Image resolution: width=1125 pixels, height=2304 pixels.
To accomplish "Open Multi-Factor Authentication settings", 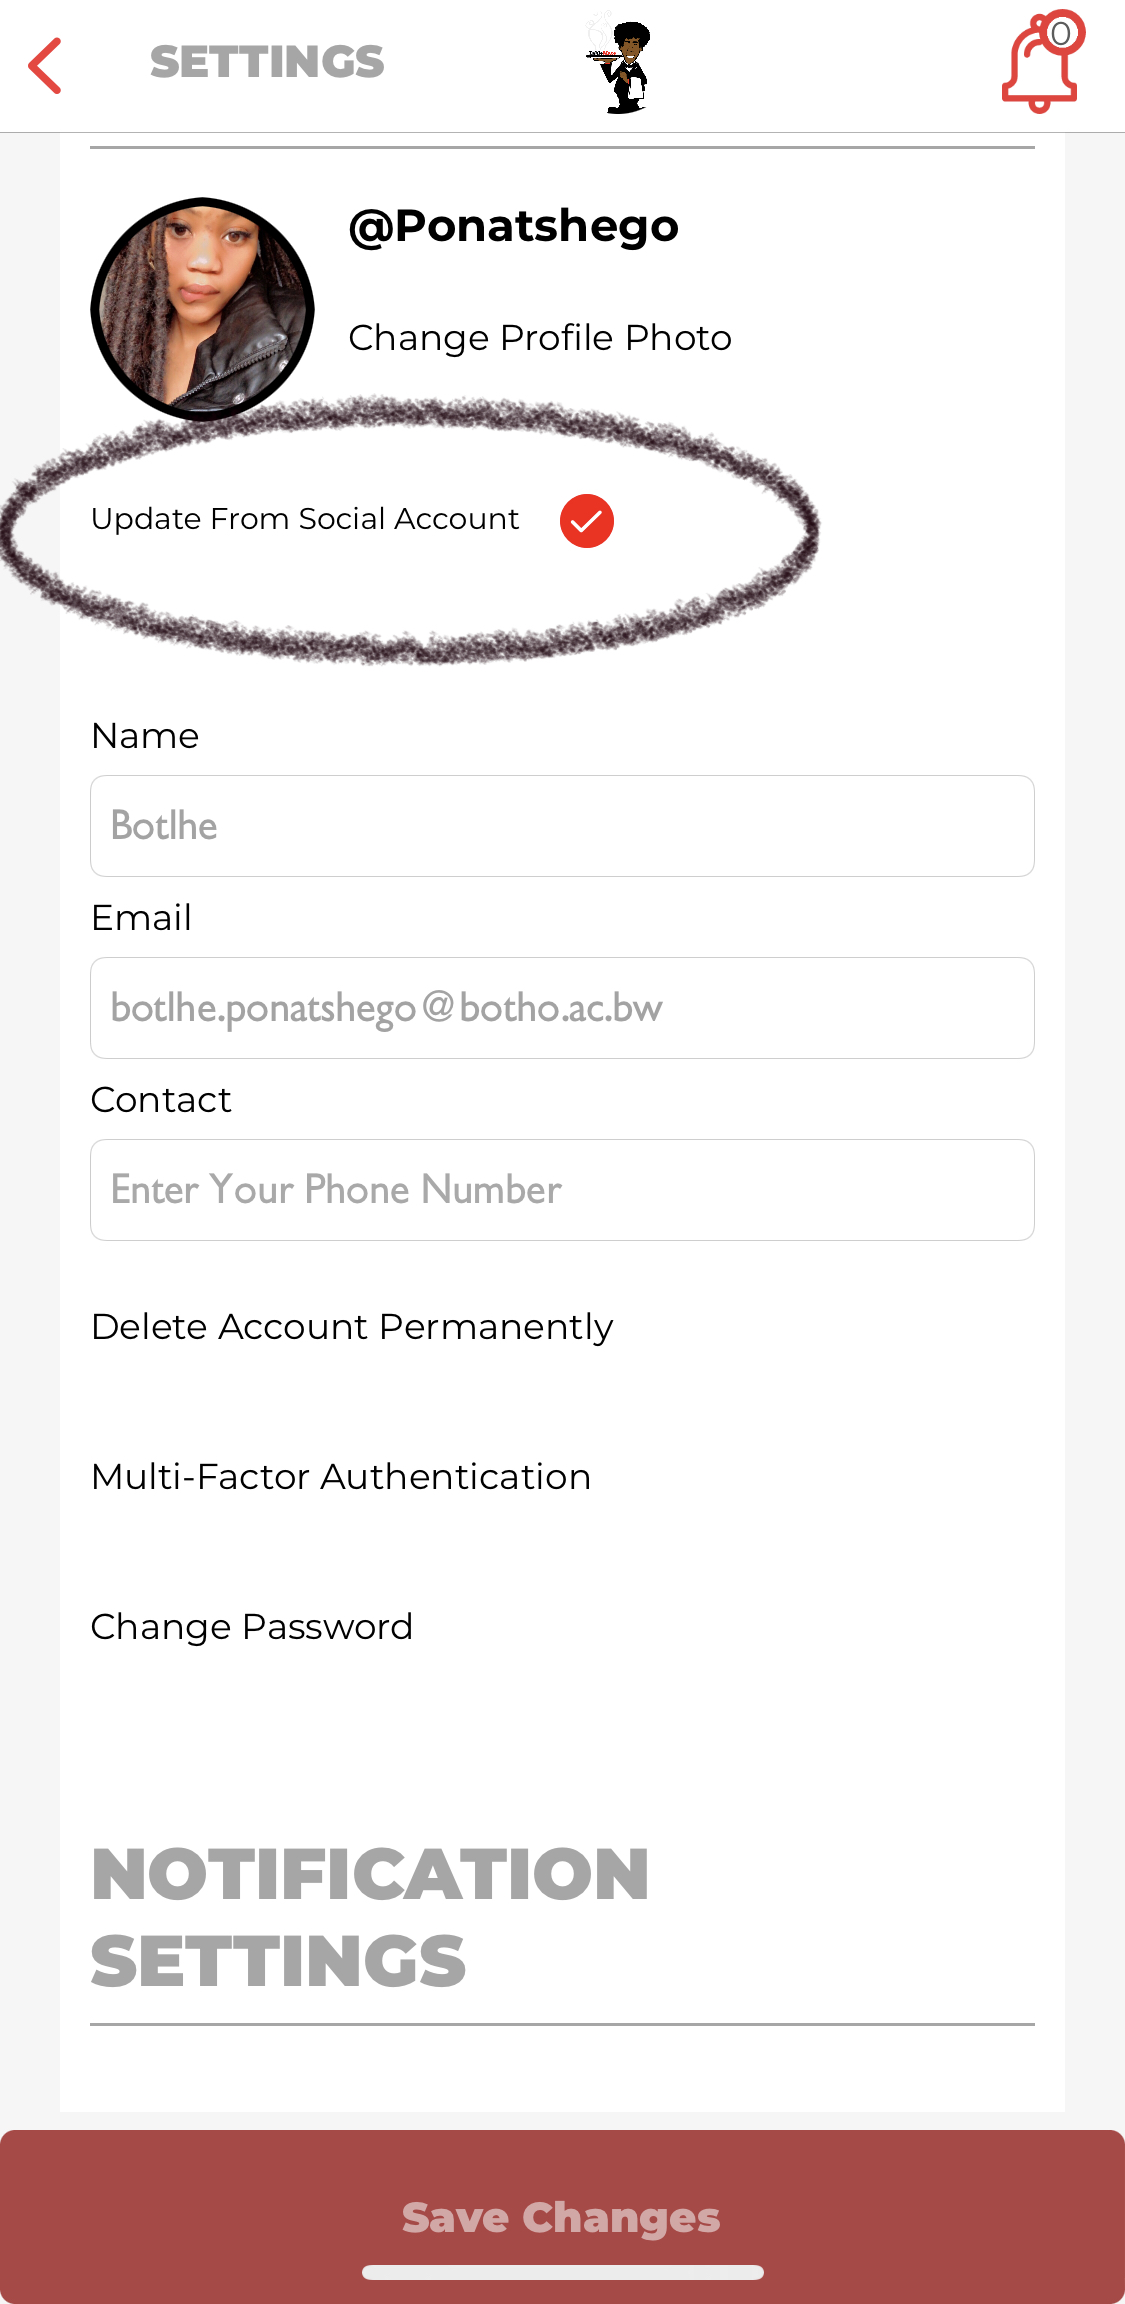I will coord(341,1477).
